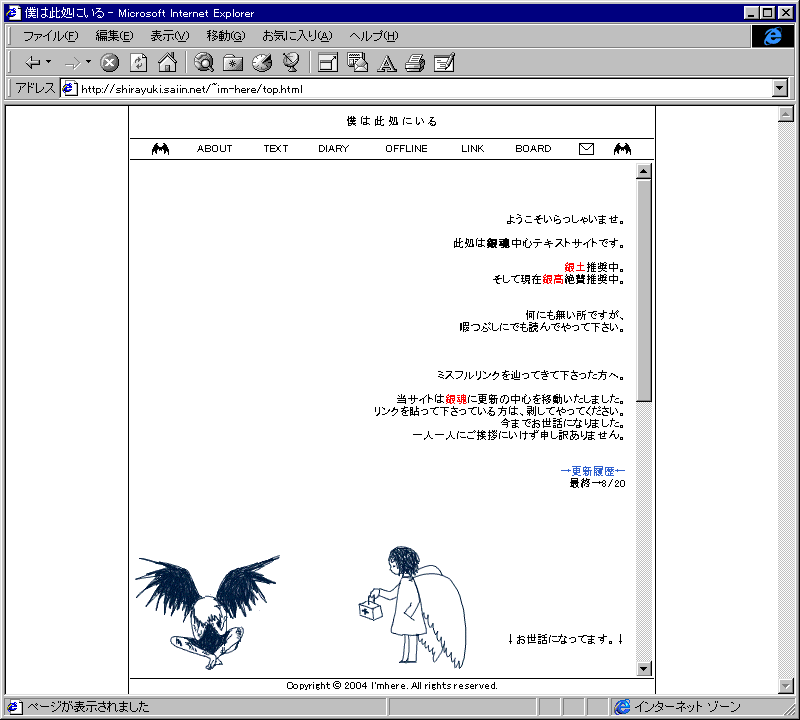Viewport: 800px width, 720px height.
Task: Open the Favorites folder toolbar icon
Action: (233, 63)
